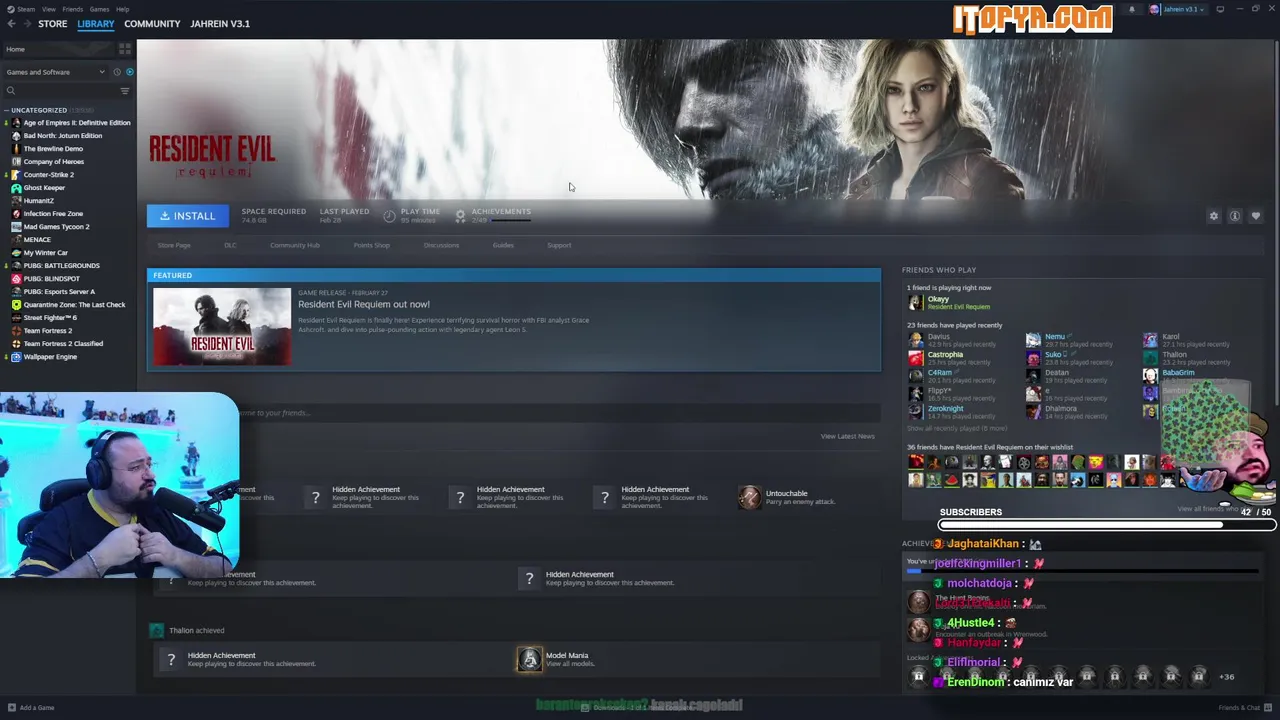
Task: Add game to favorites heart icon
Action: pyautogui.click(x=1256, y=216)
